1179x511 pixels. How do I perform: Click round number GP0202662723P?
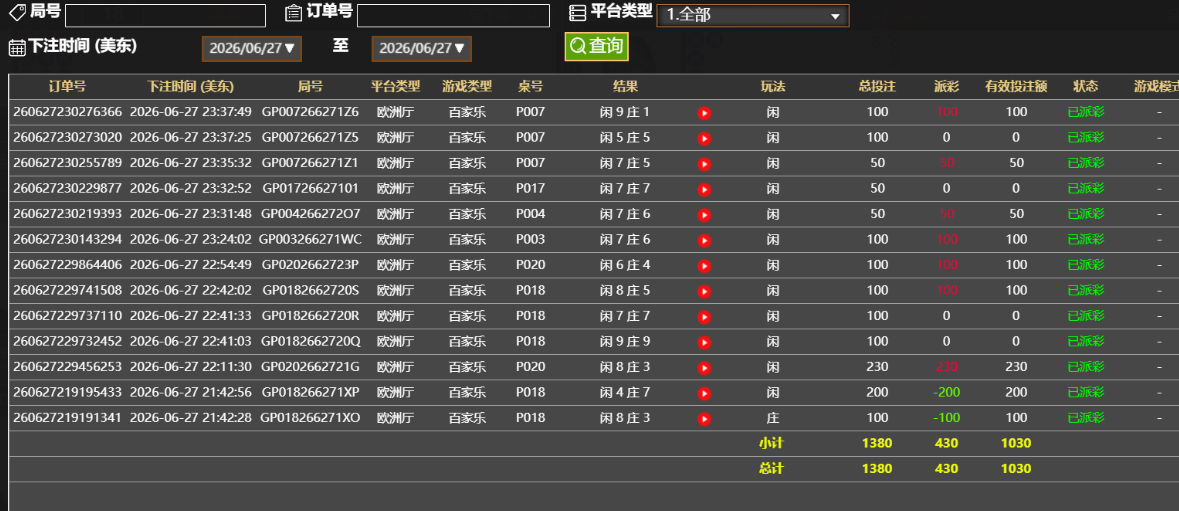click(x=311, y=265)
